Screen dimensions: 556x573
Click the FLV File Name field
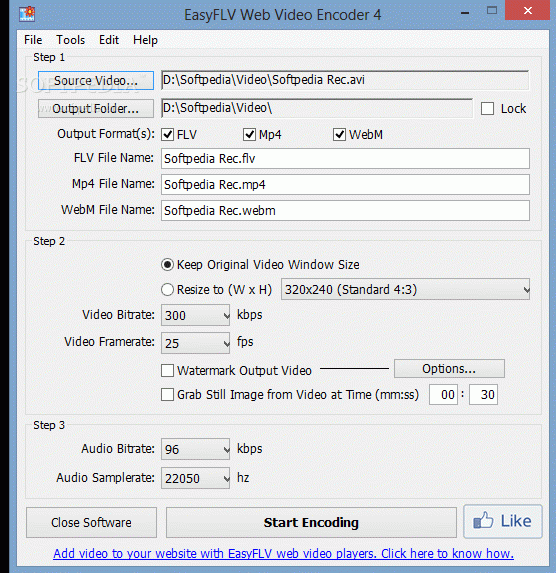pyautogui.click(x=345, y=159)
